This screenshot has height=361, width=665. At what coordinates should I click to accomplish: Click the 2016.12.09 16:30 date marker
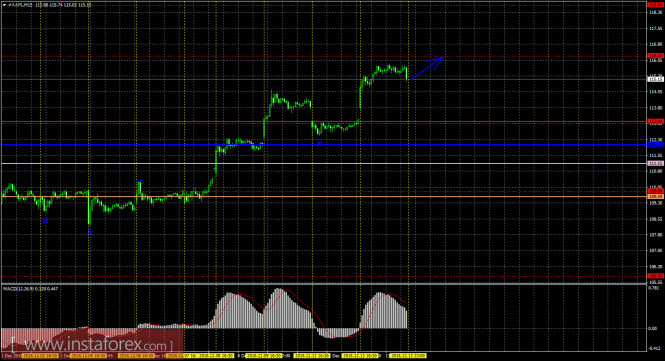tap(264, 355)
